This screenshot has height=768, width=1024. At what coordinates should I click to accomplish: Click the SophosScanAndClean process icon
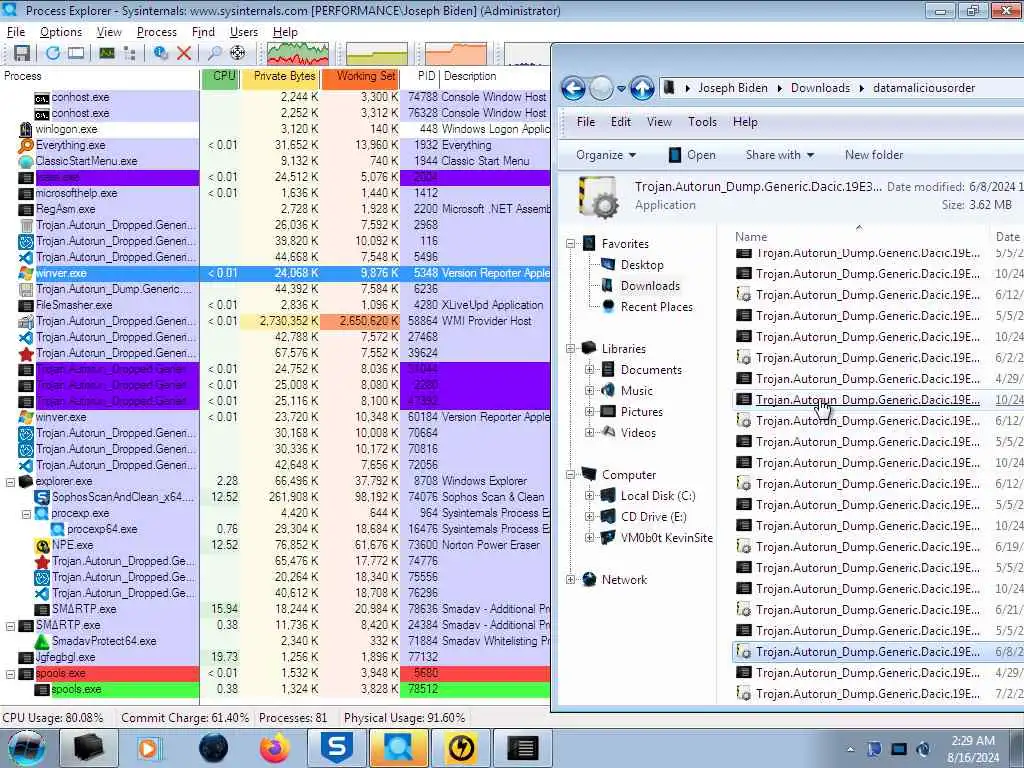tap(42, 497)
